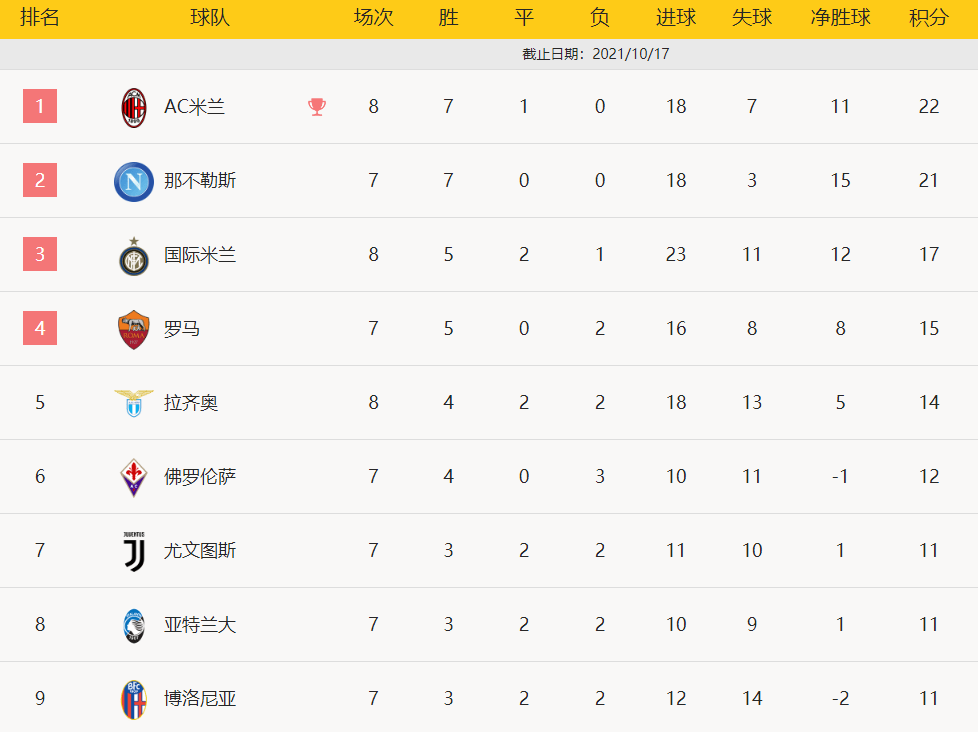This screenshot has width=978, height=732.
Task: Click the 净胜球 column header
Action: (x=840, y=17)
